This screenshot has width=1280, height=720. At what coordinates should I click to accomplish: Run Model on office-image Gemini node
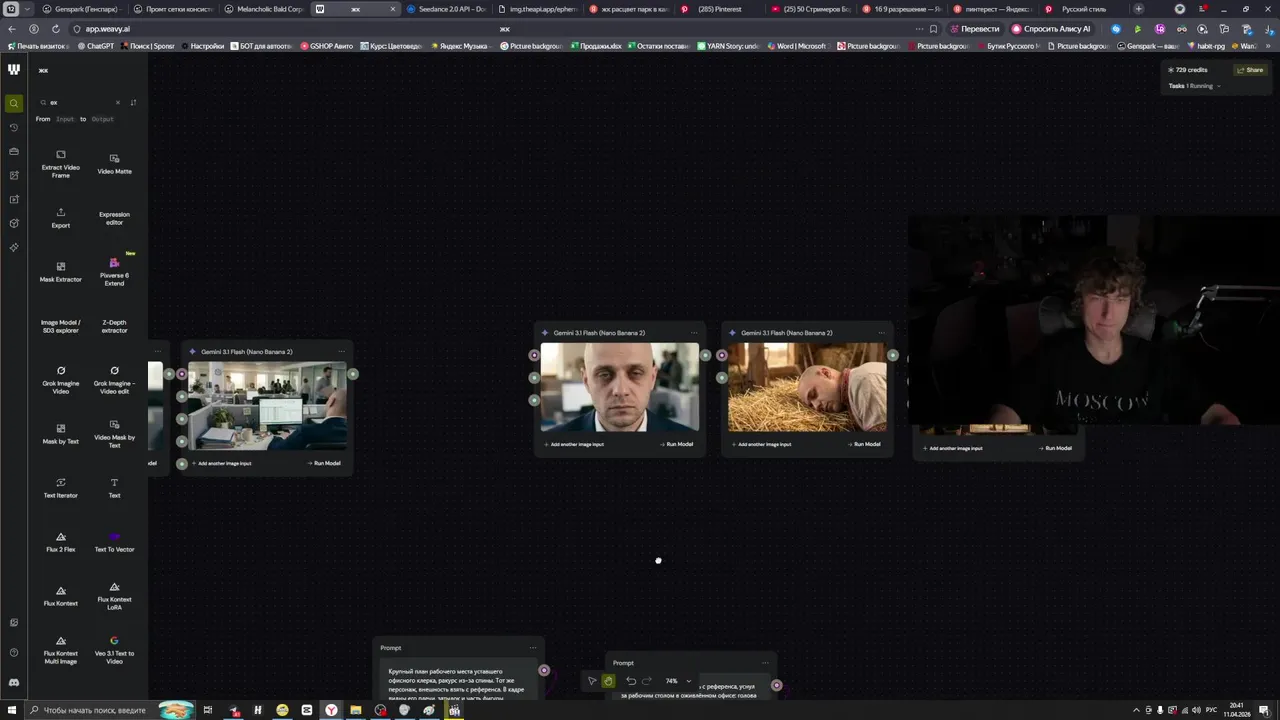click(324, 463)
